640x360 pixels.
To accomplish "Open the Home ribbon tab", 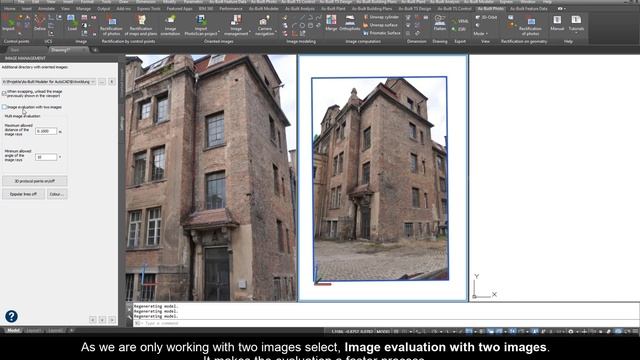I will click(9, 9).
